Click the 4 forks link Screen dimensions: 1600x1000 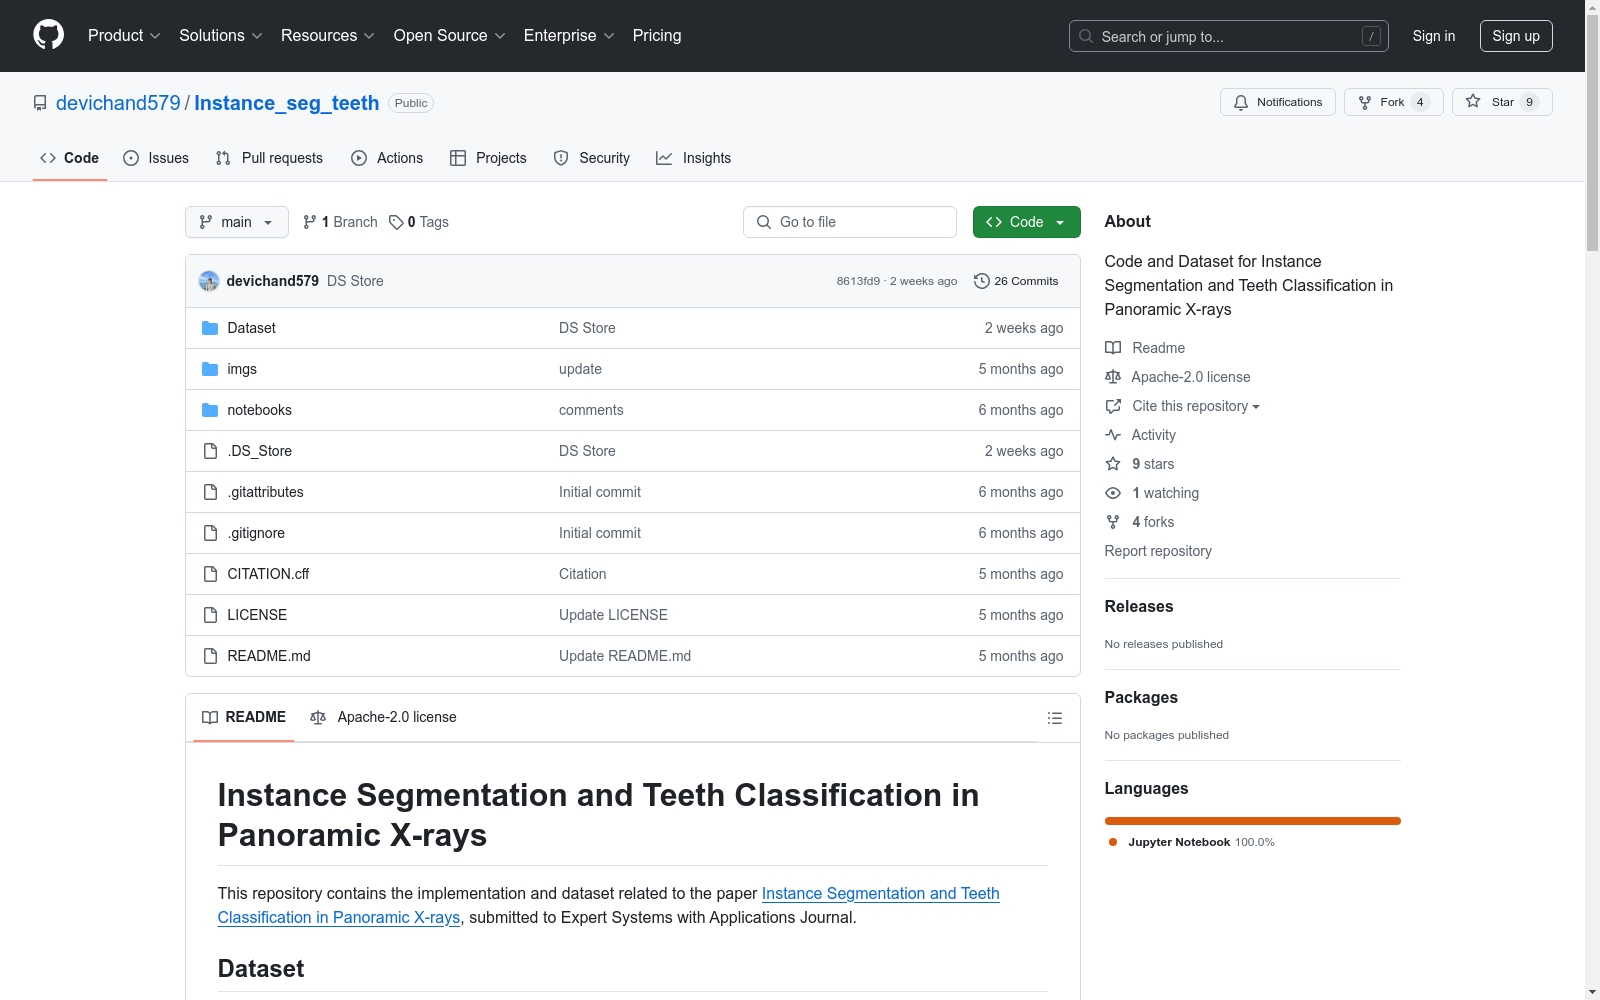click(x=1152, y=522)
